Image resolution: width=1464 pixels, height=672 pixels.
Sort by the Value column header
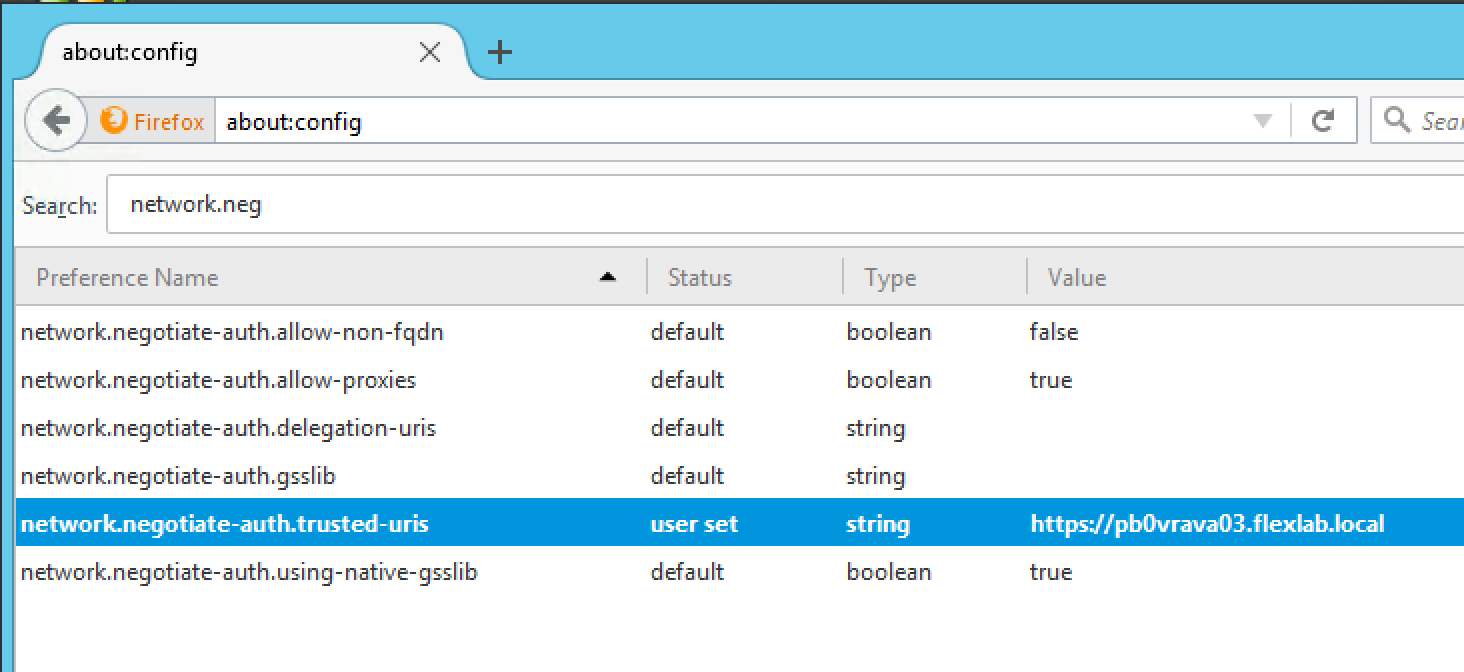tap(1246, 278)
